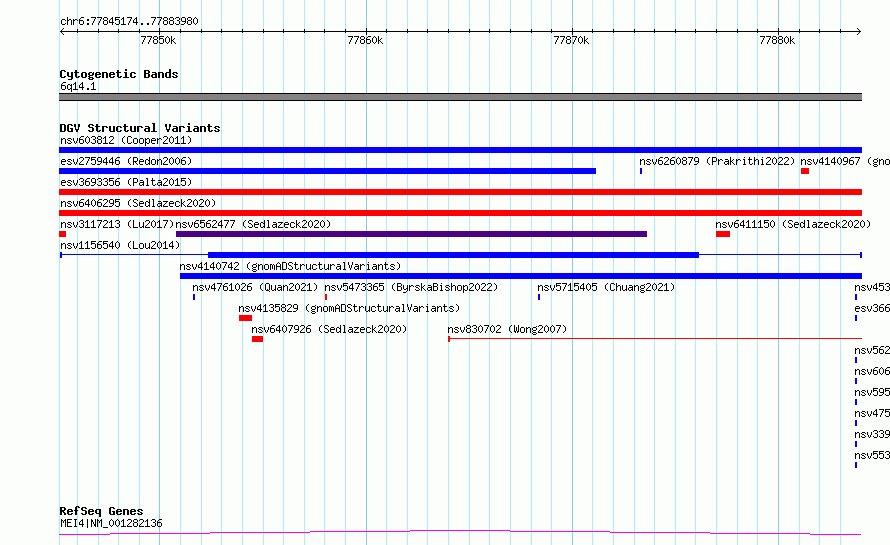
Task: Click the nsv4135829 (gnomADStructuralVariants) label text
Action: click(349, 308)
